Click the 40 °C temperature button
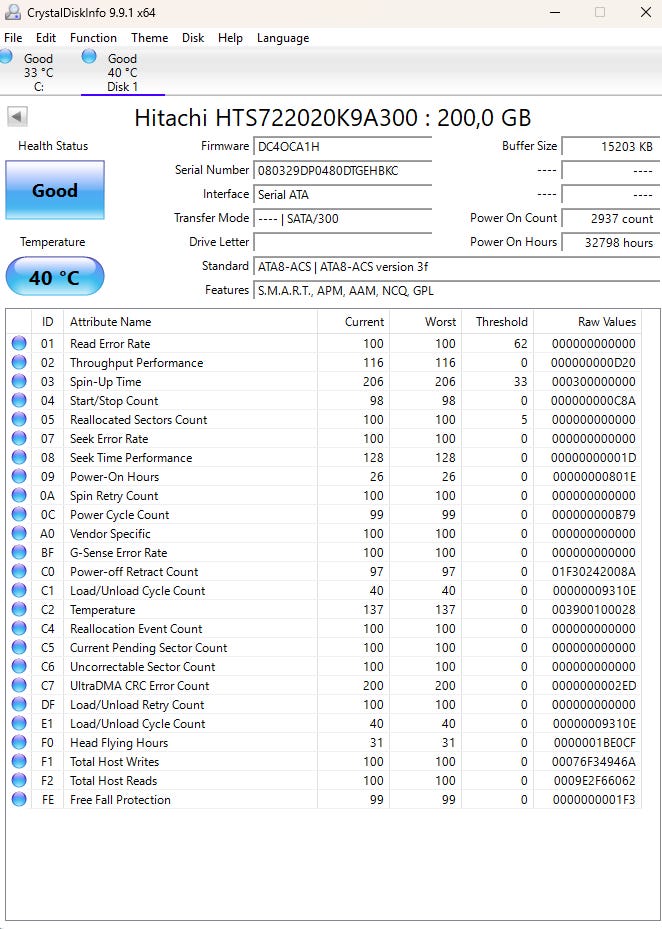Viewport: 662px width, 929px height. (55, 277)
